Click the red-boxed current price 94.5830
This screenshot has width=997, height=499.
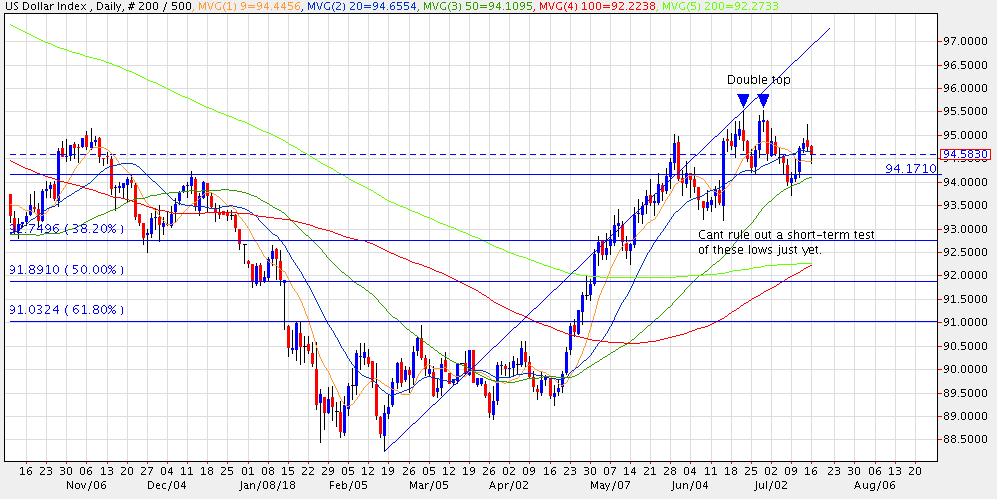tap(965, 154)
